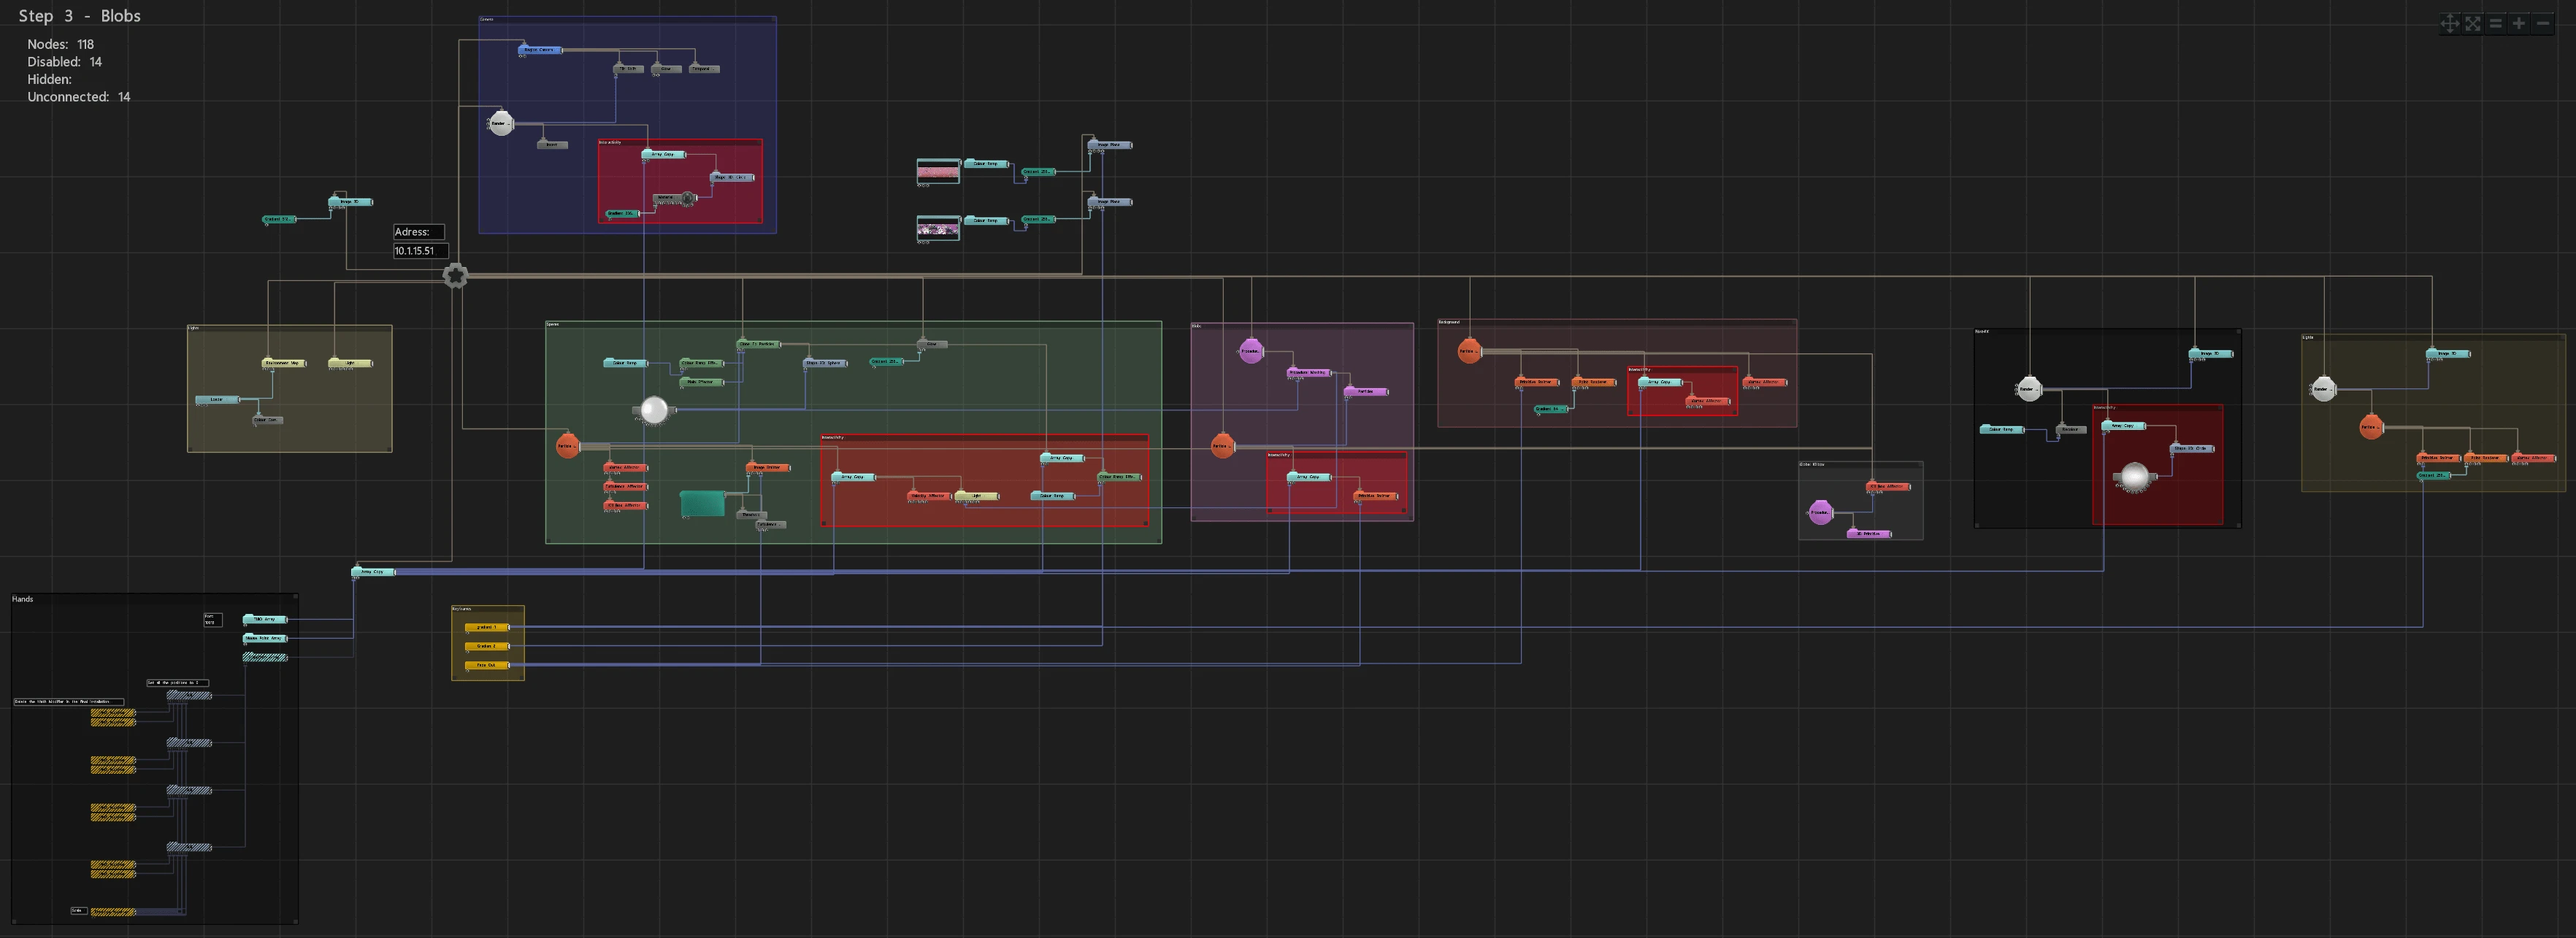Select the star-shaped Root node
Viewport: 2576px width, 938px height.
coord(455,276)
